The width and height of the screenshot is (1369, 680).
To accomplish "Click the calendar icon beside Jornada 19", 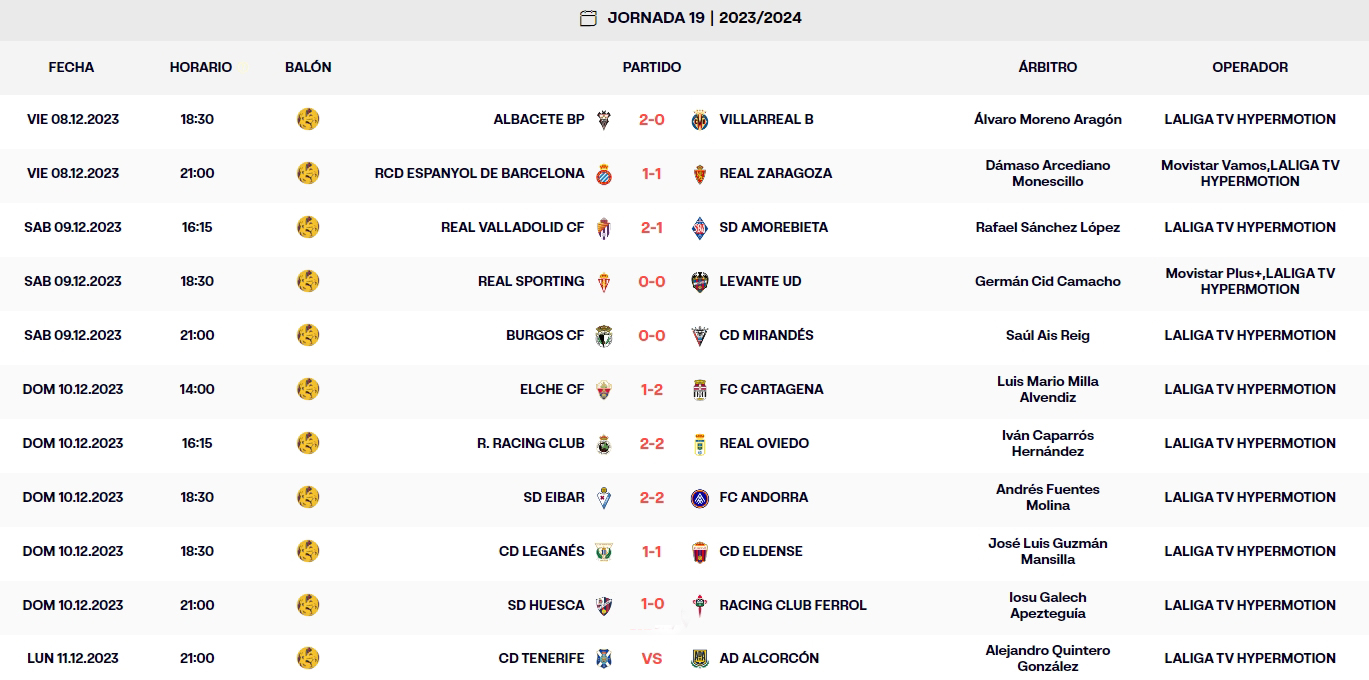I will (586, 17).
